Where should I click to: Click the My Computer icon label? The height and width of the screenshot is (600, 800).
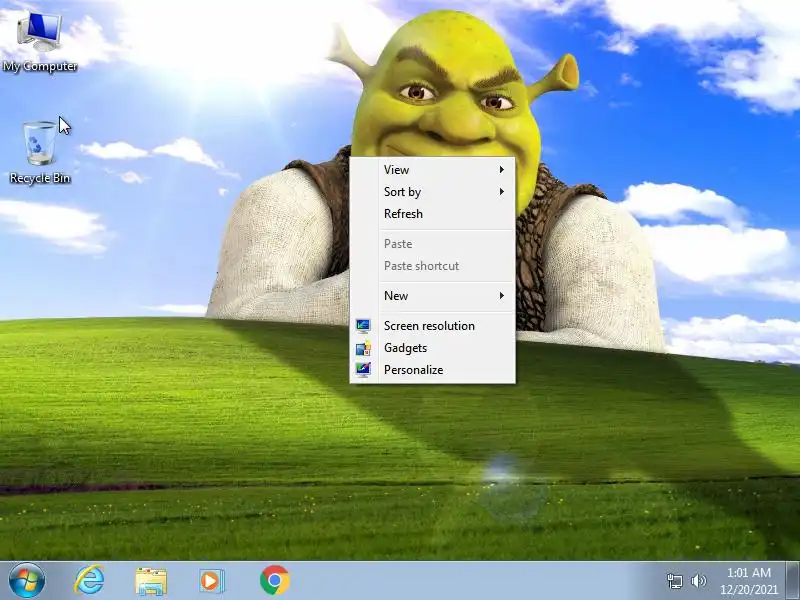tap(40, 66)
